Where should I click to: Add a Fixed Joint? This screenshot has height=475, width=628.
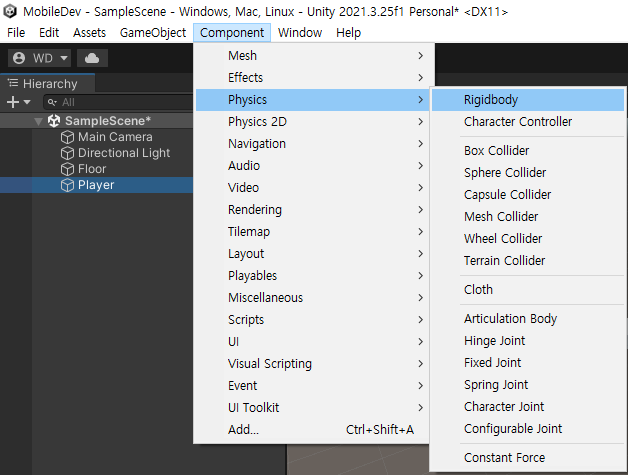pyautogui.click(x=528, y=363)
